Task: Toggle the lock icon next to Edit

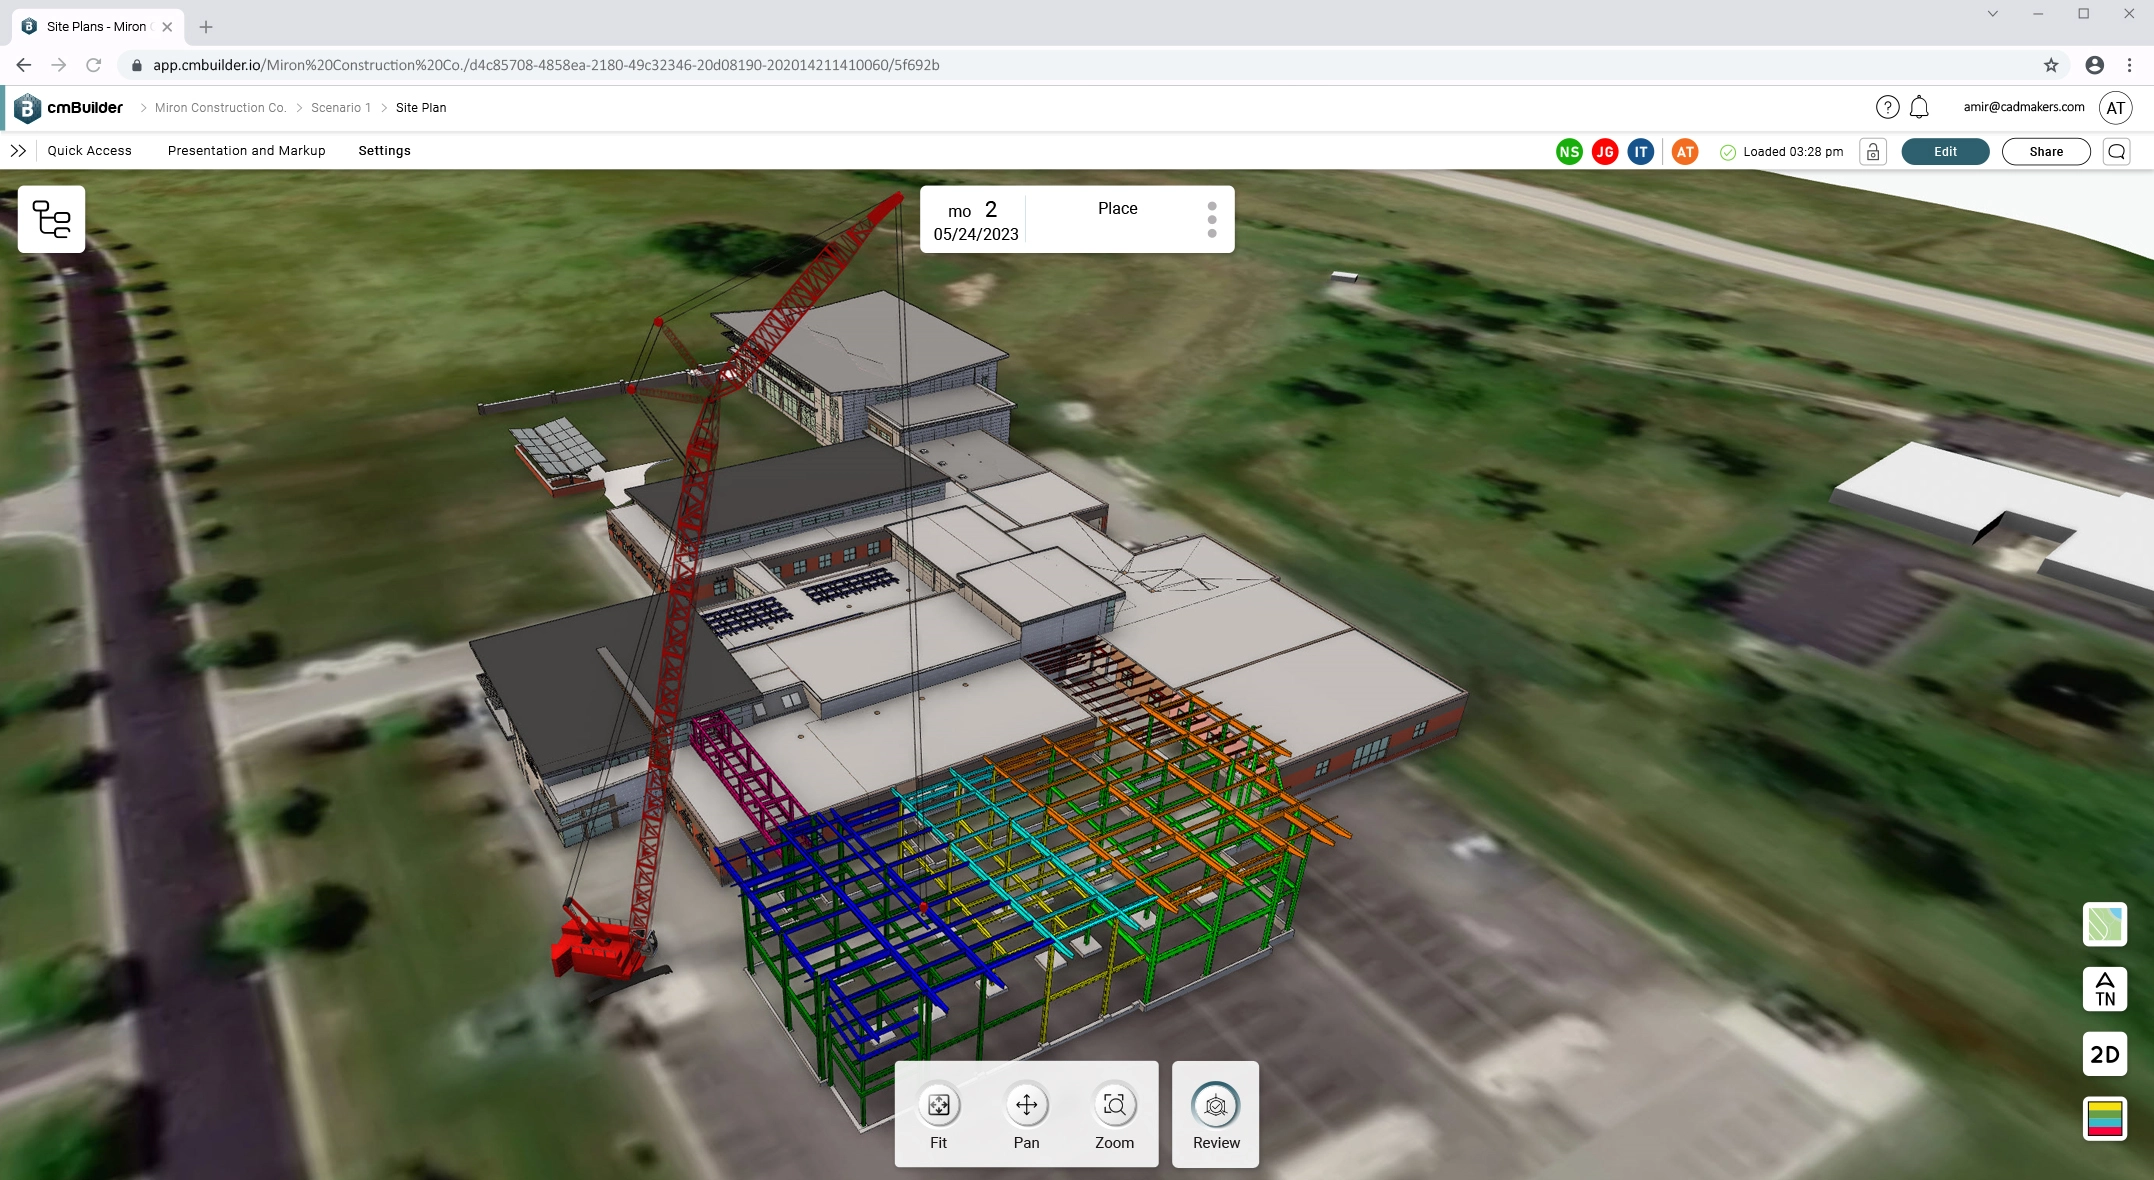Action: click(x=1873, y=151)
